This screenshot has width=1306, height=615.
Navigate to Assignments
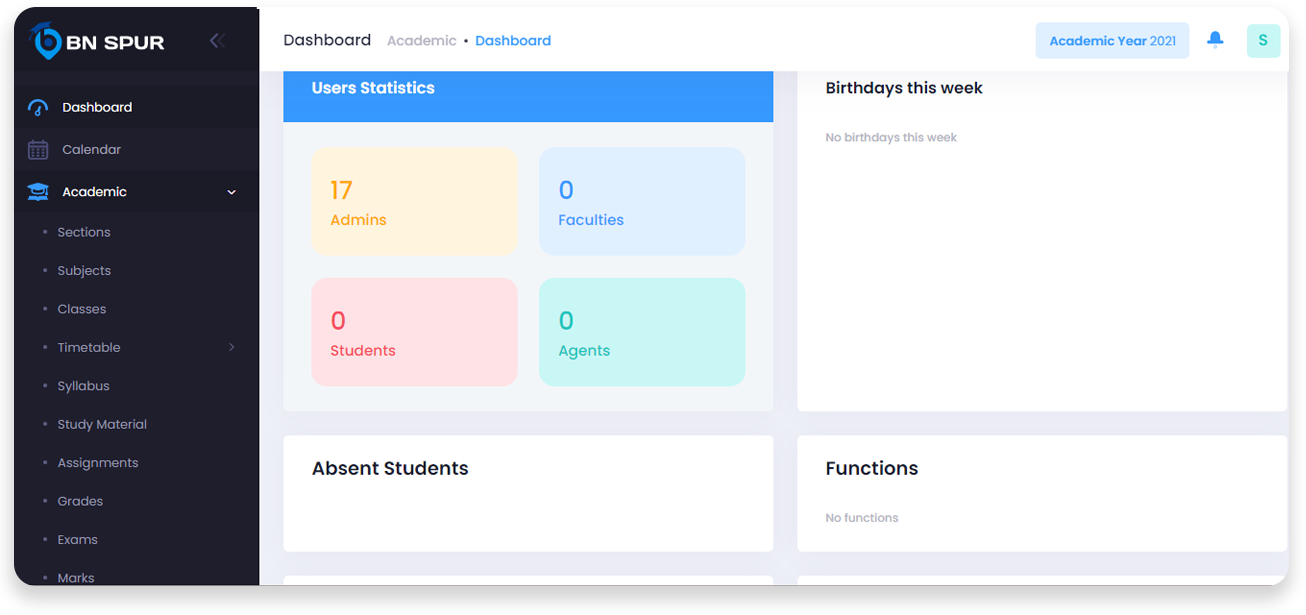pyautogui.click(x=98, y=463)
